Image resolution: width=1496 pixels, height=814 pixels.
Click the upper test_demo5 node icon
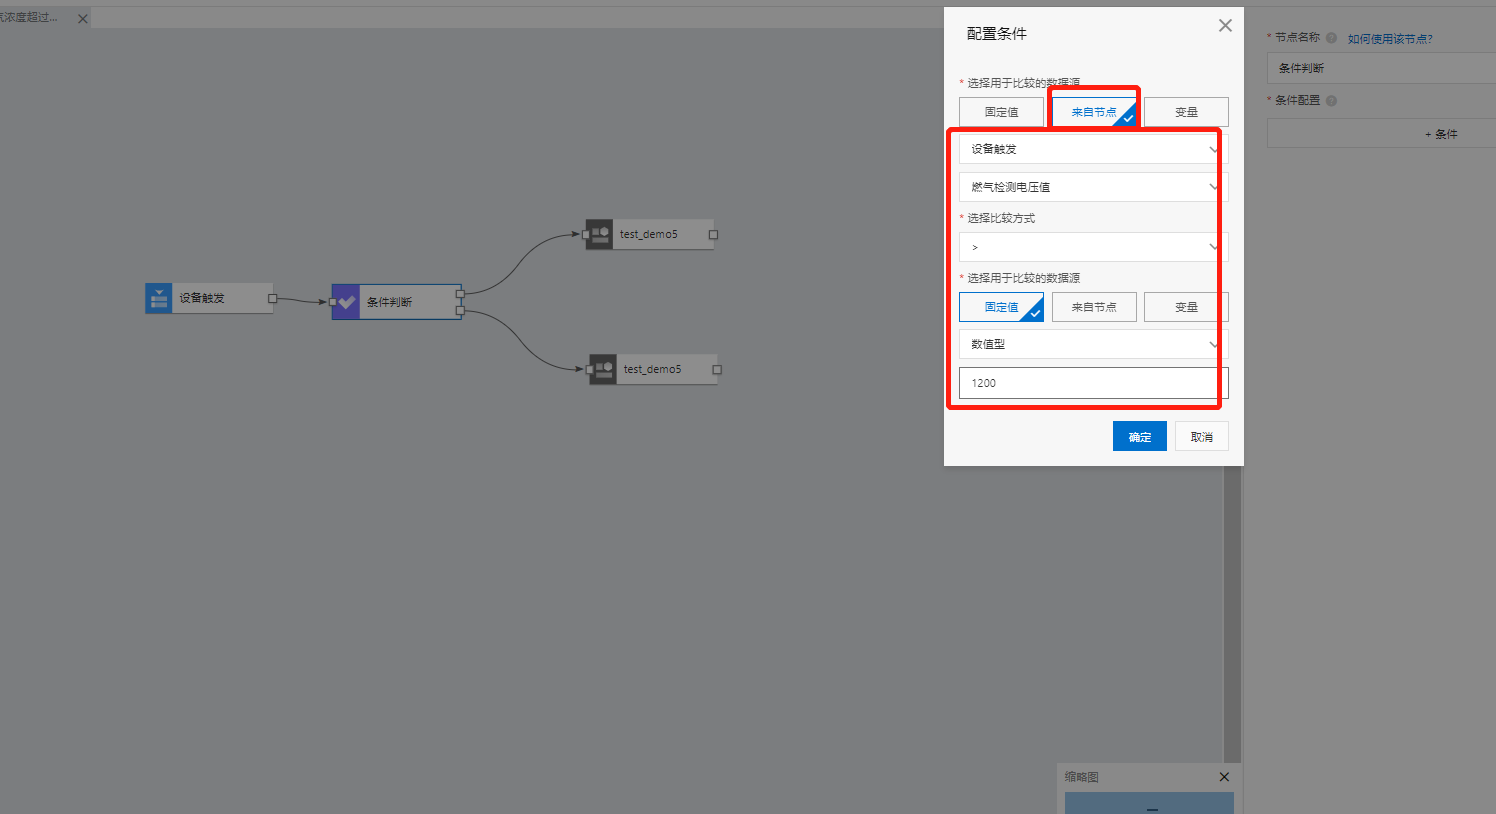coord(599,234)
